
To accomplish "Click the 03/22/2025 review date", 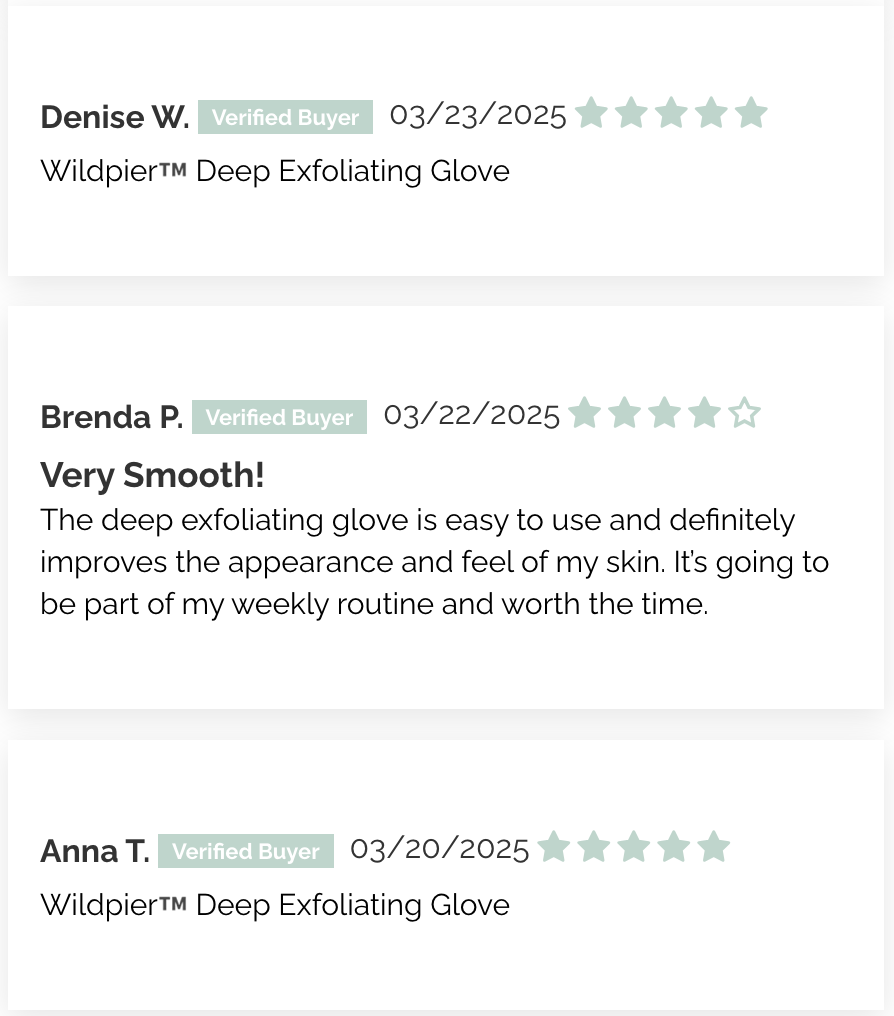I will [x=472, y=415].
